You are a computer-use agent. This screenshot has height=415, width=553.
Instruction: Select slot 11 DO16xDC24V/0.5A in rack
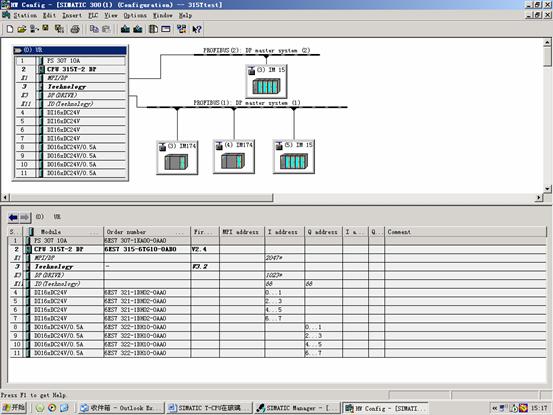coord(70,173)
